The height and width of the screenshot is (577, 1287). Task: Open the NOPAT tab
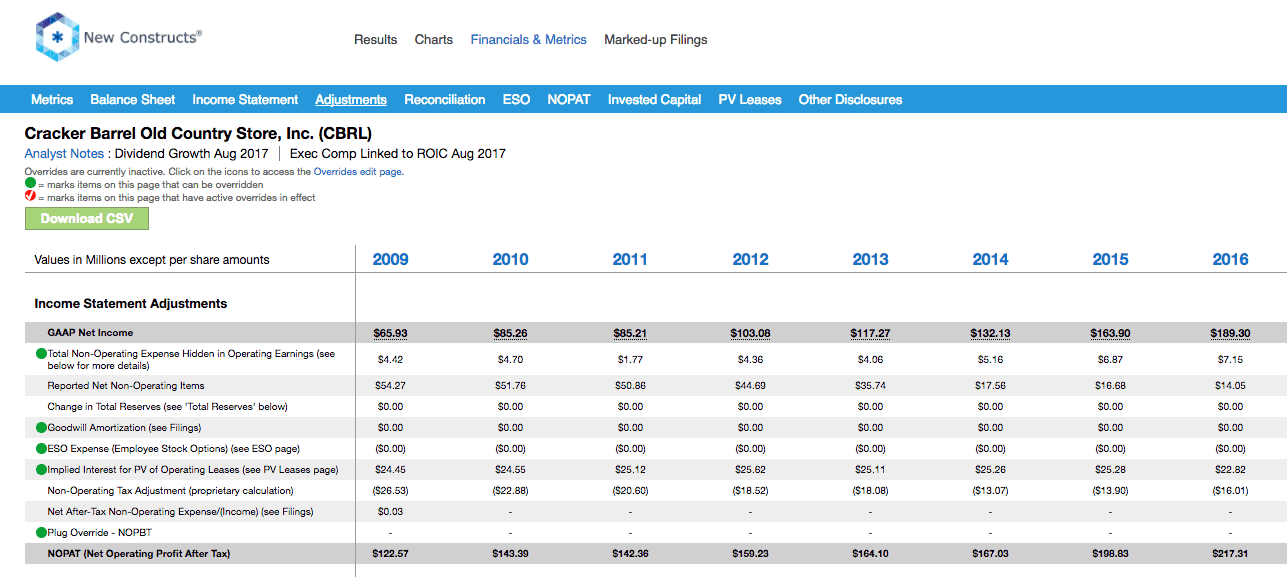pyautogui.click(x=569, y=100)
